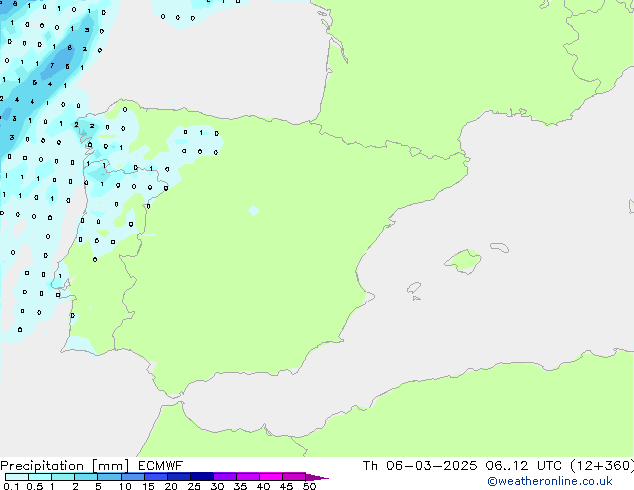
Task: Click the above-50 arrow tip of legend
Action: point(317,477)
